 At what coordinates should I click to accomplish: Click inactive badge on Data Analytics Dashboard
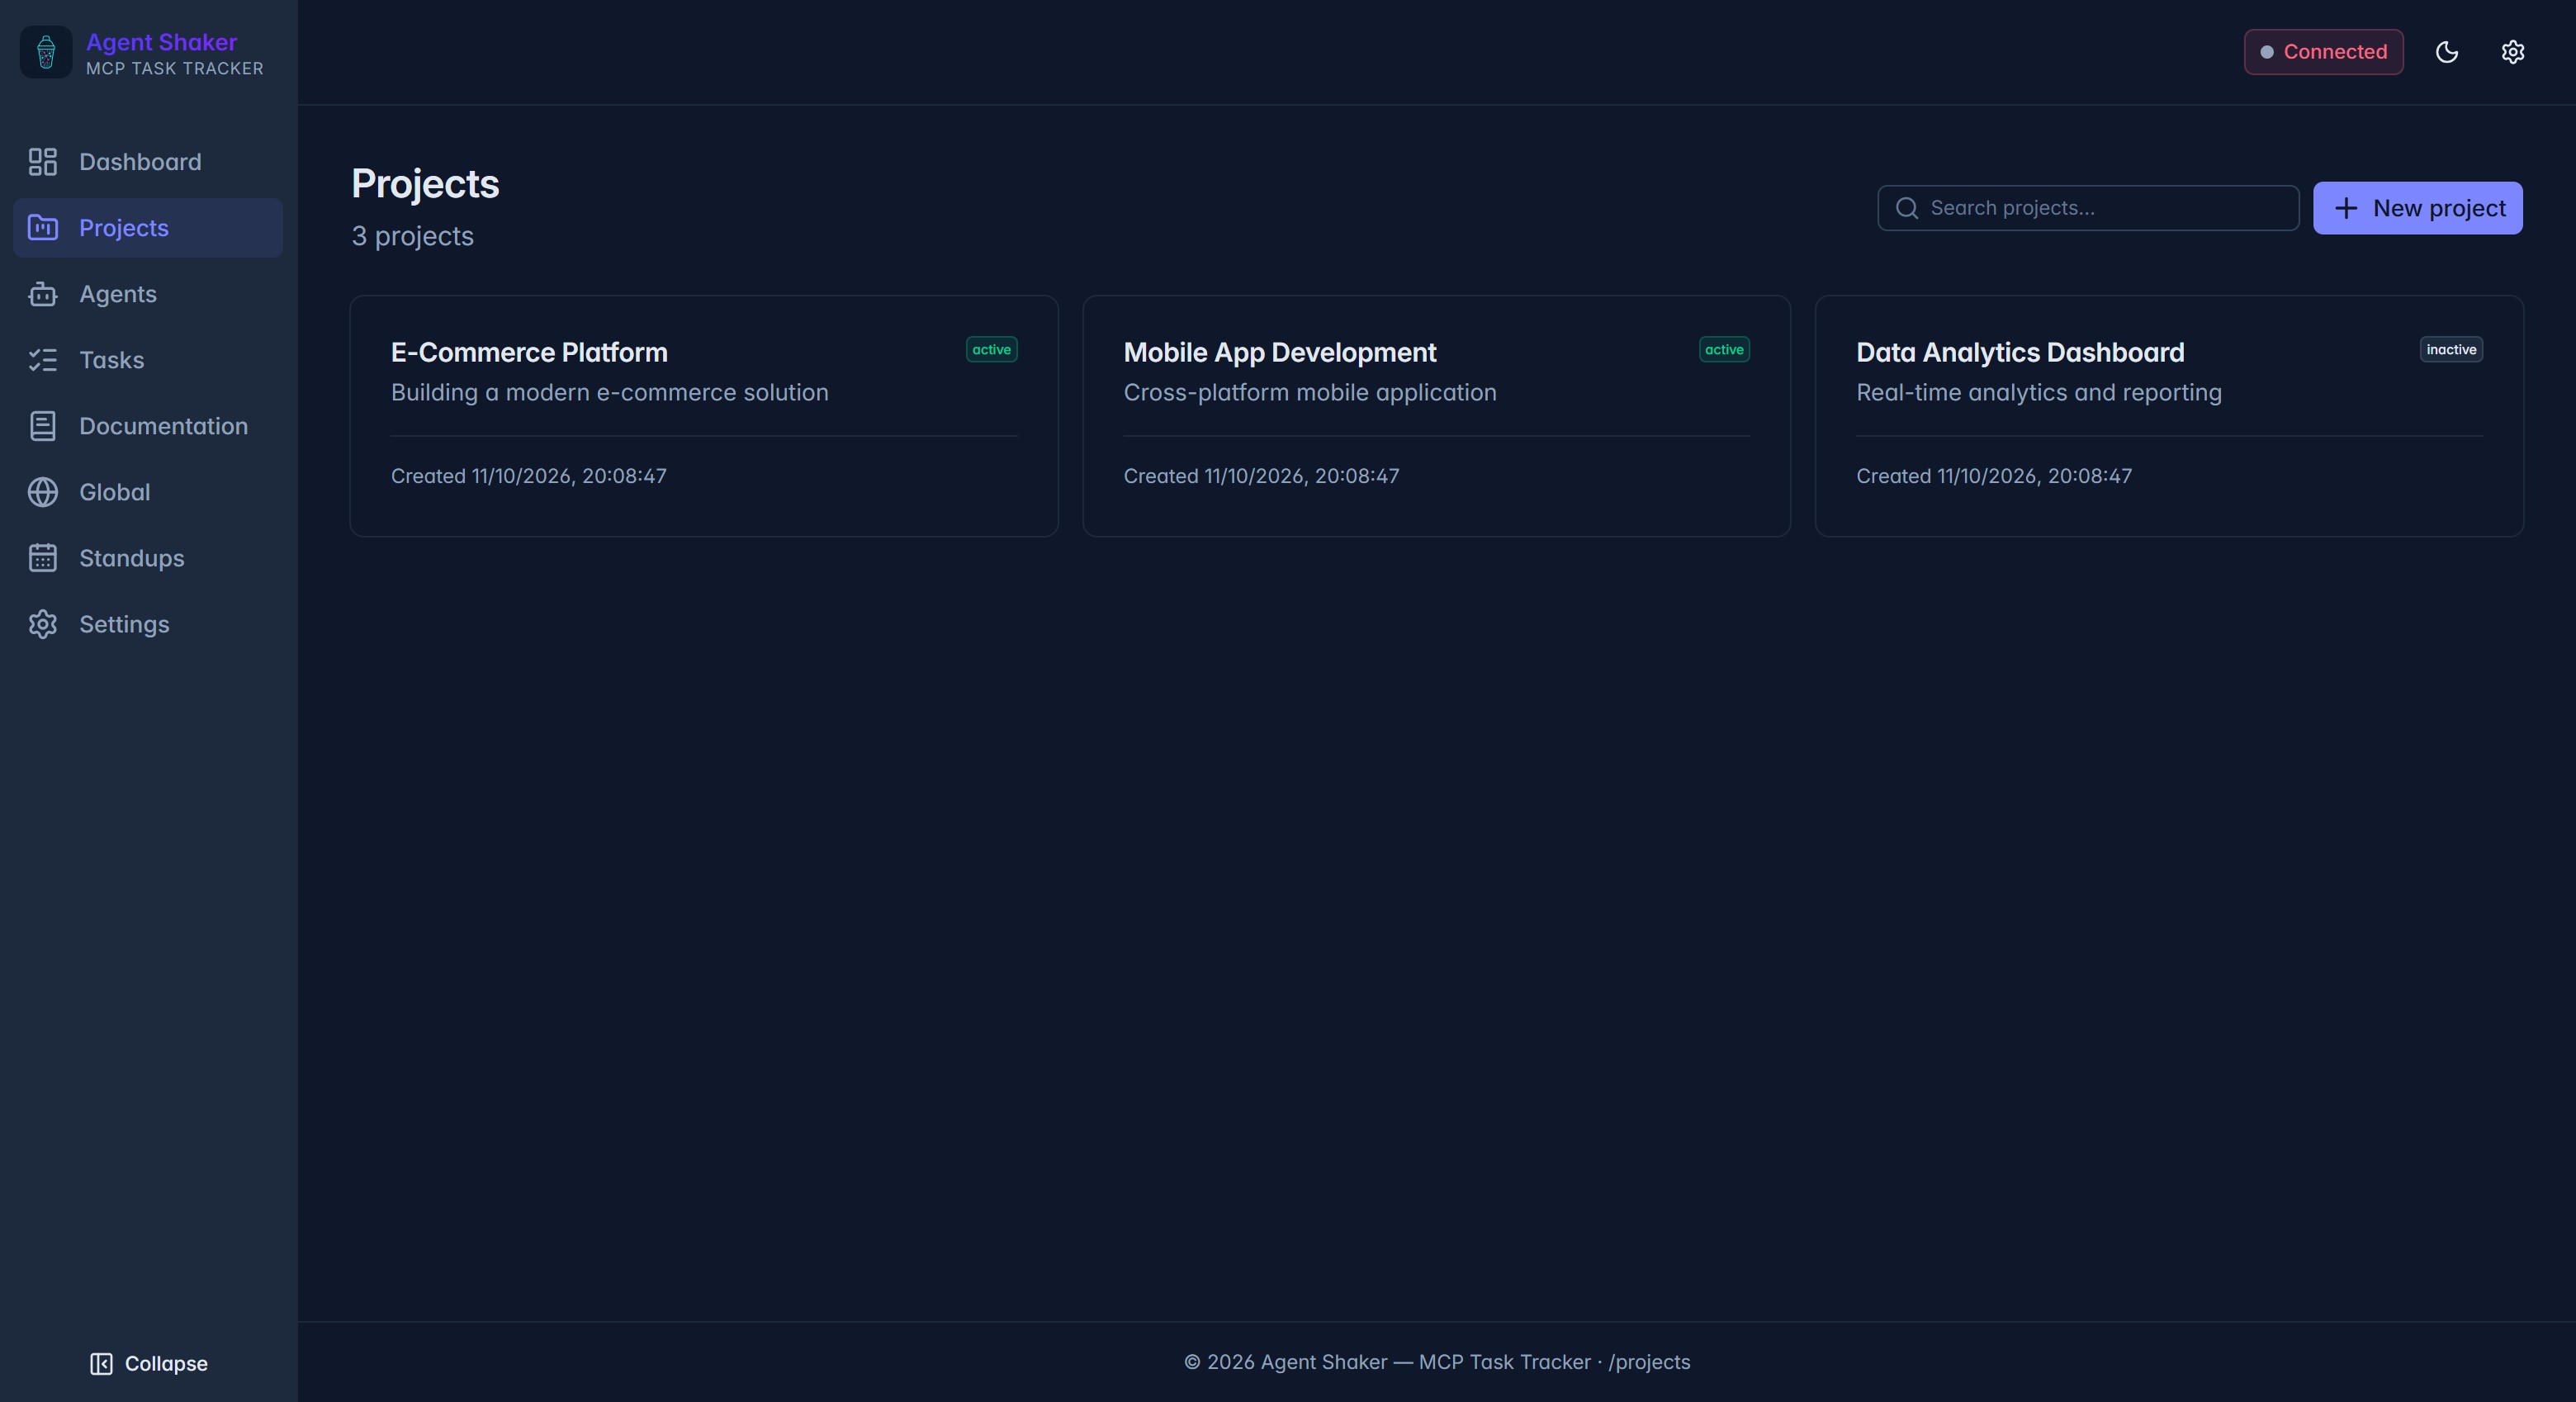point(2451,349)
